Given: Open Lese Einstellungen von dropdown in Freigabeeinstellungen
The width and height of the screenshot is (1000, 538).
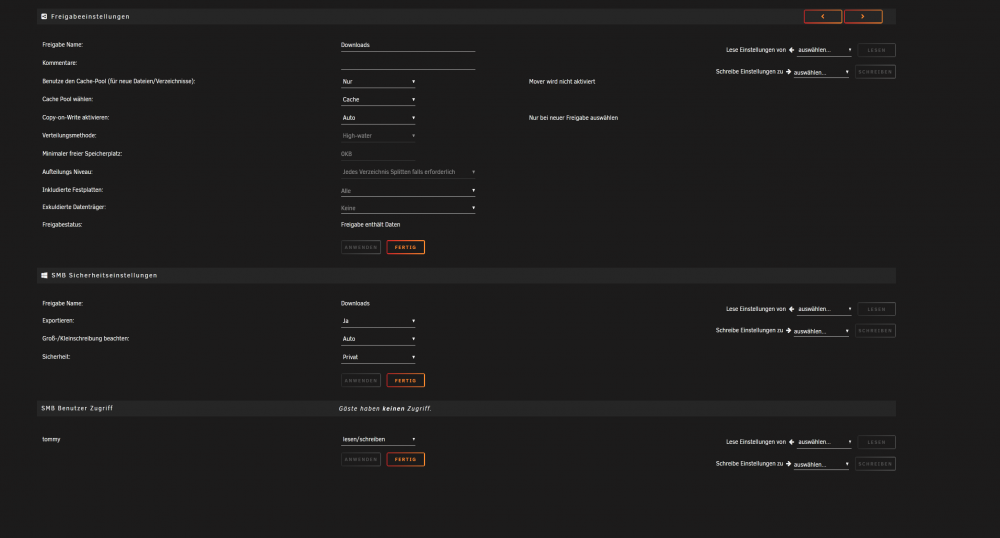Looking at the screenshot, I should tap(824, 50).
